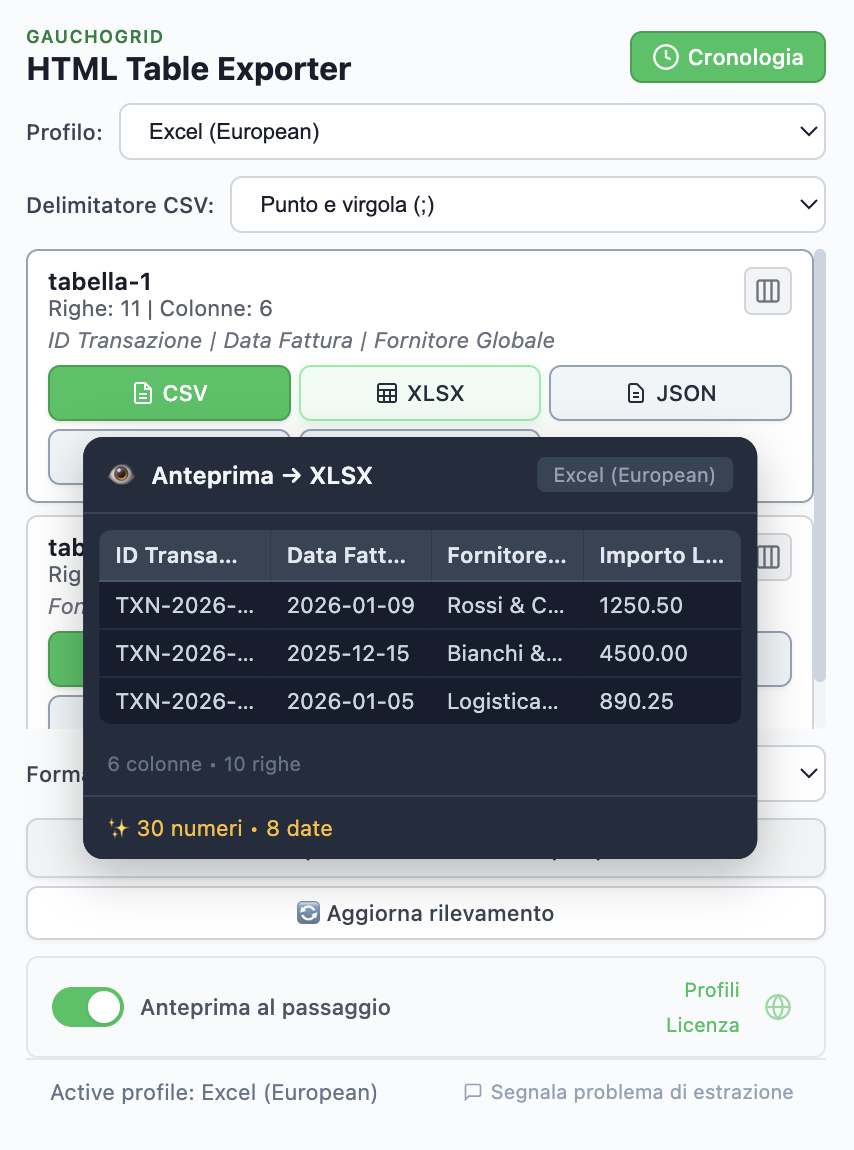
Task: Open the Profili link
Action: (x=712, y=990)
